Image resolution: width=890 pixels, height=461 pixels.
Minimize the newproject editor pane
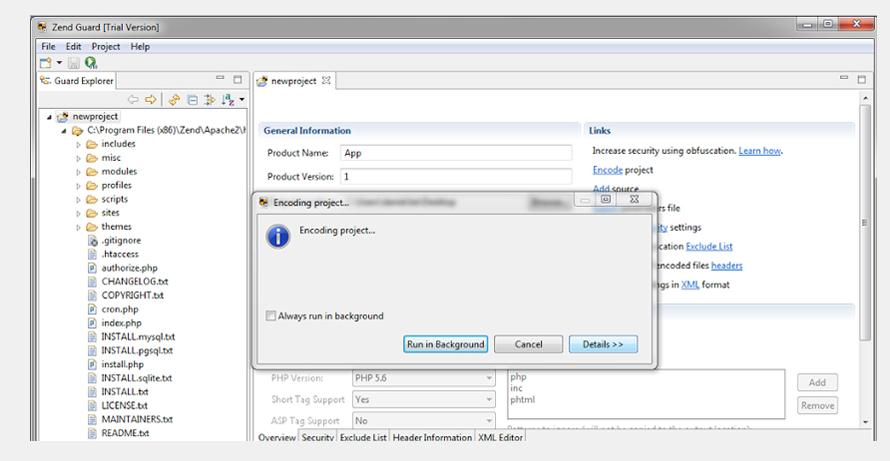844,78
